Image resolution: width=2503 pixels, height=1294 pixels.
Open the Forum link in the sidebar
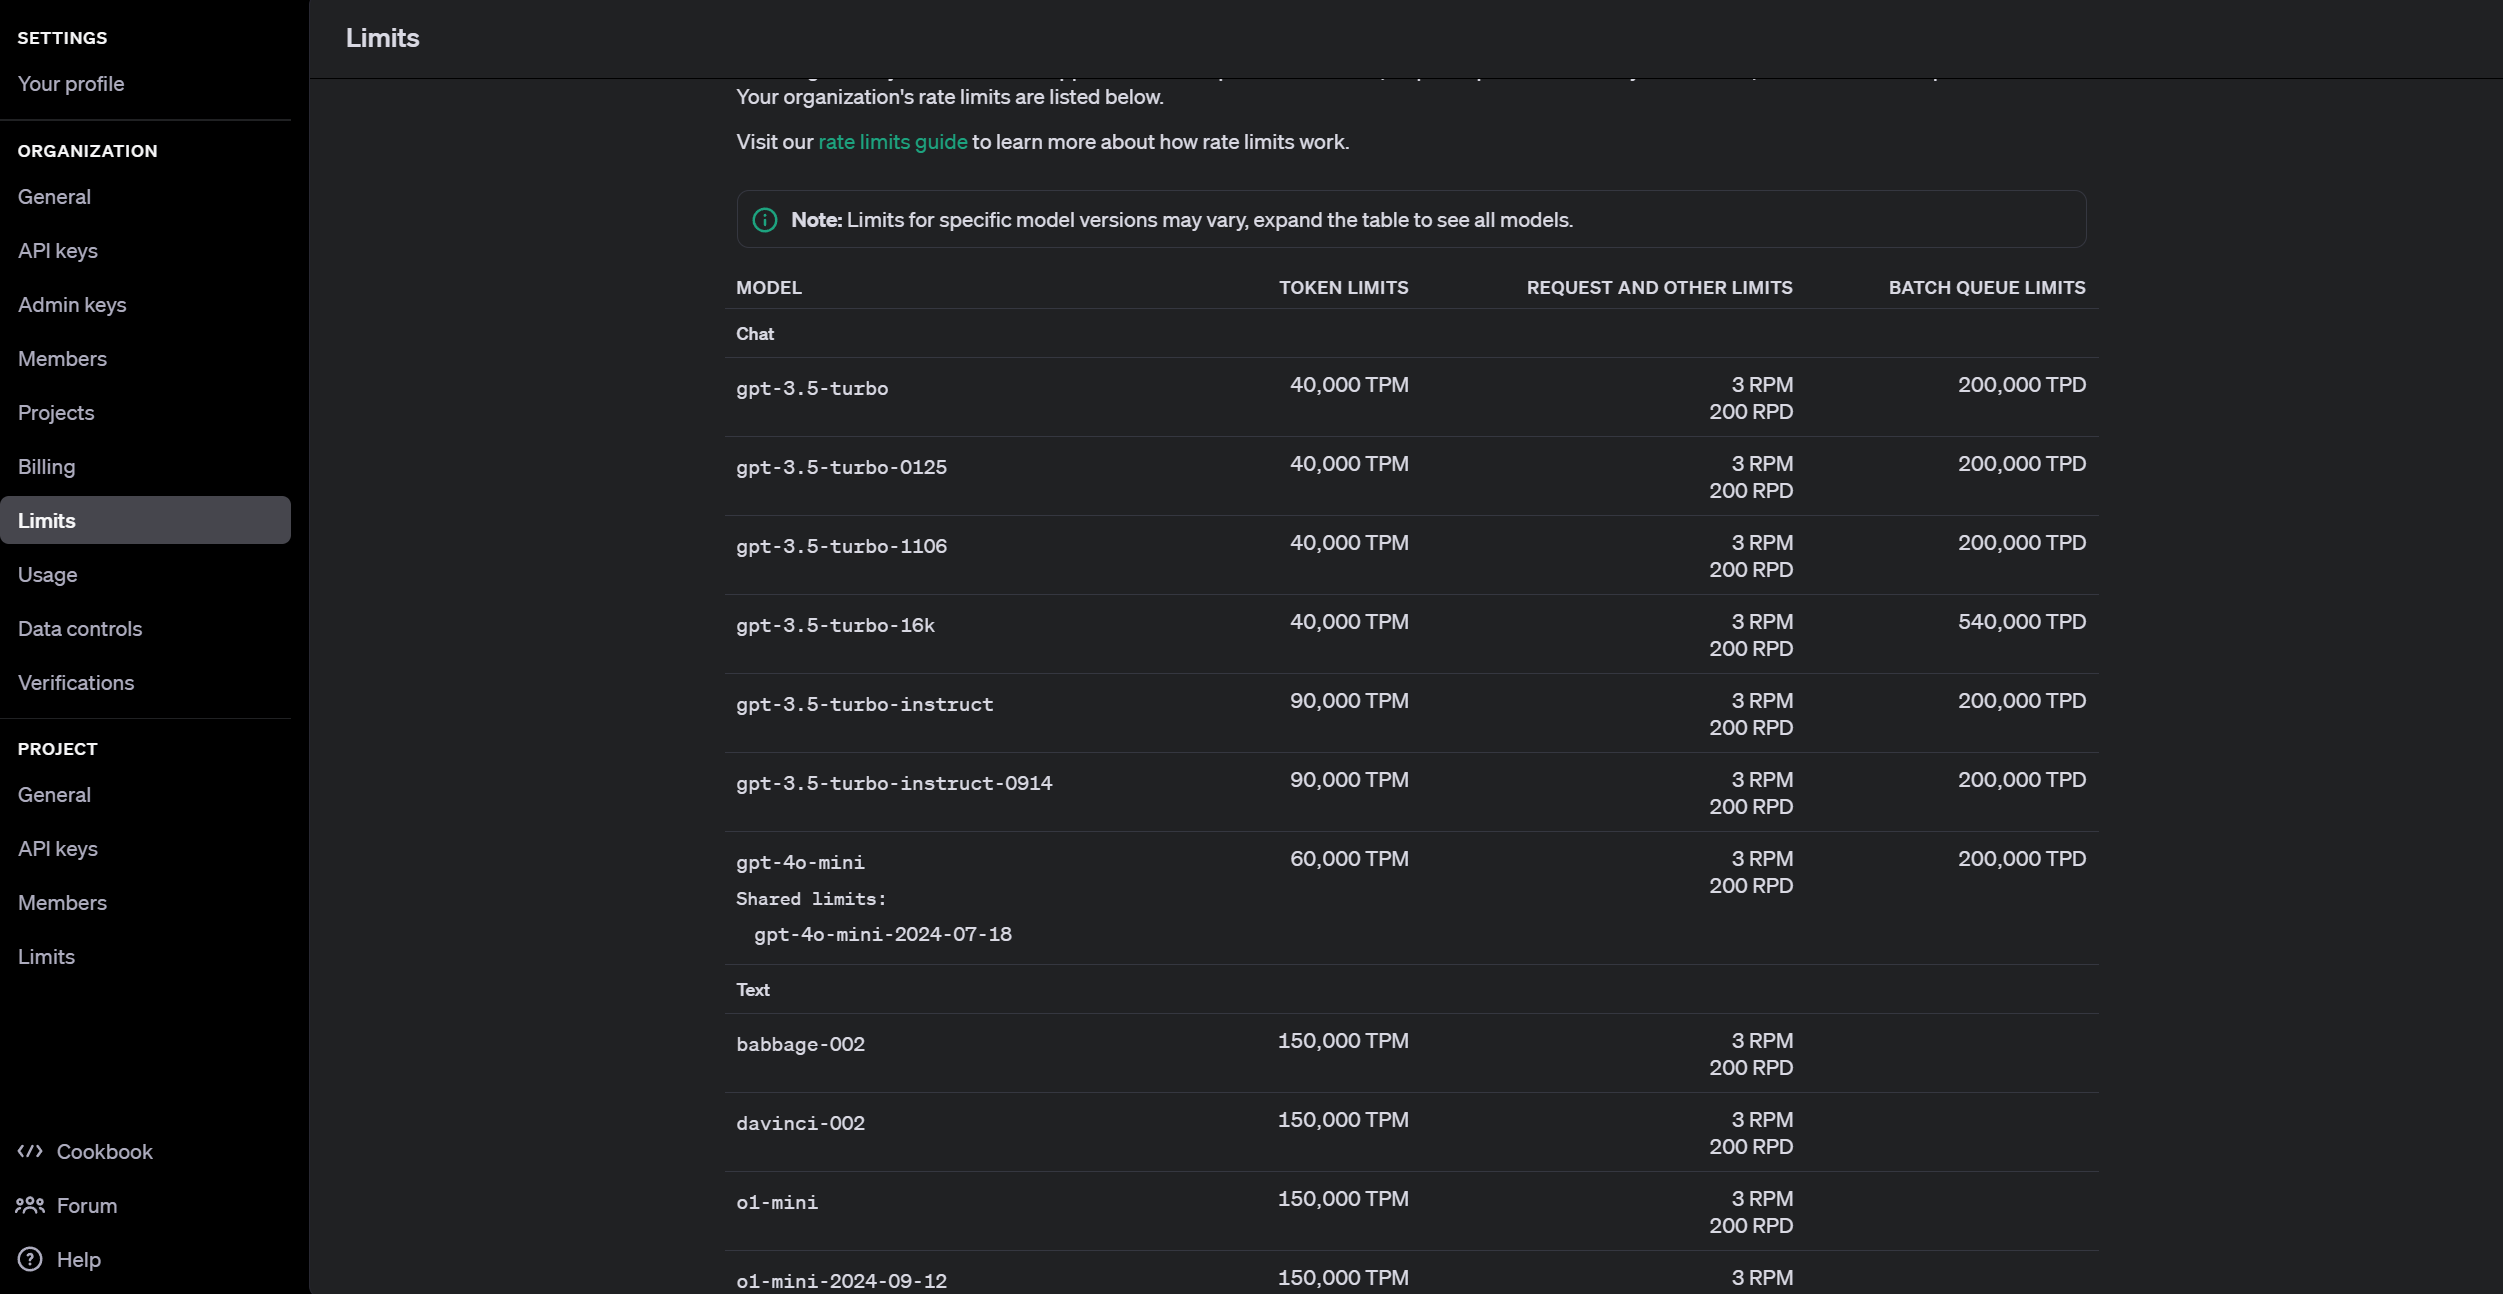pyautogui.click(x=87, y=1206)
